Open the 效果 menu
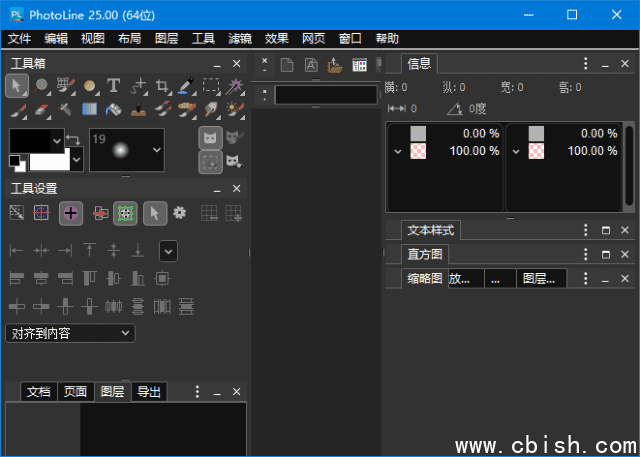The width and height of the screenshot is (640, 457). (x=276, y=39)
